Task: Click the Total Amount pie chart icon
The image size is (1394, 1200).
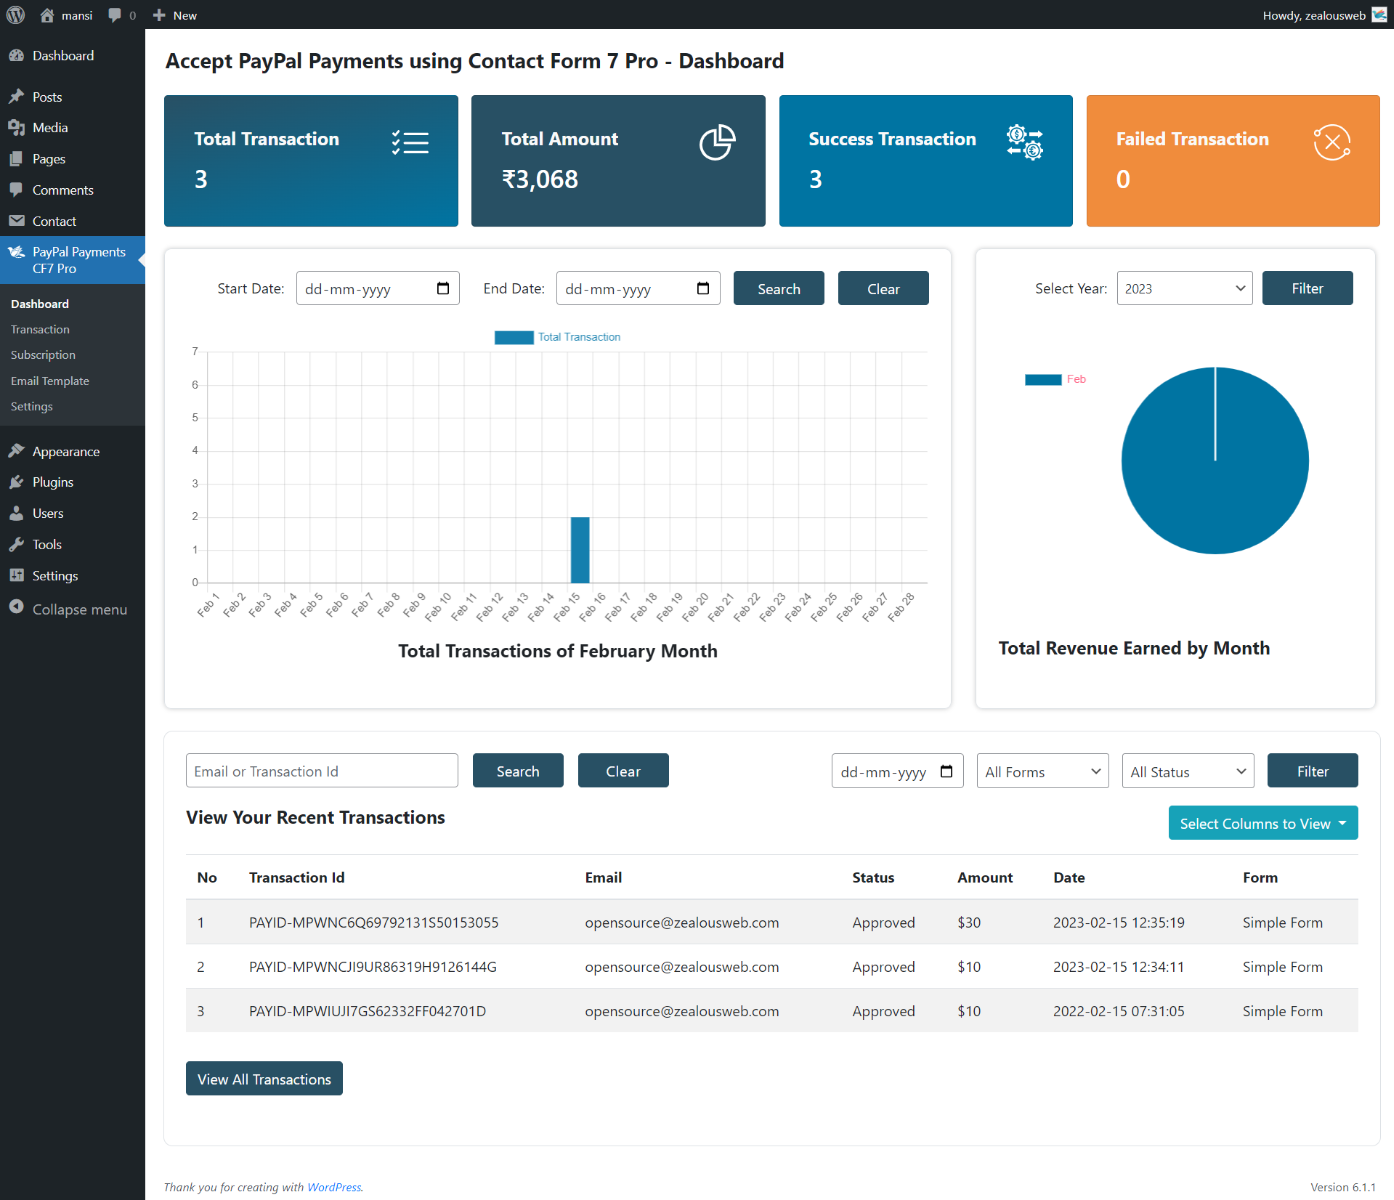Action: tap(717, 143)
